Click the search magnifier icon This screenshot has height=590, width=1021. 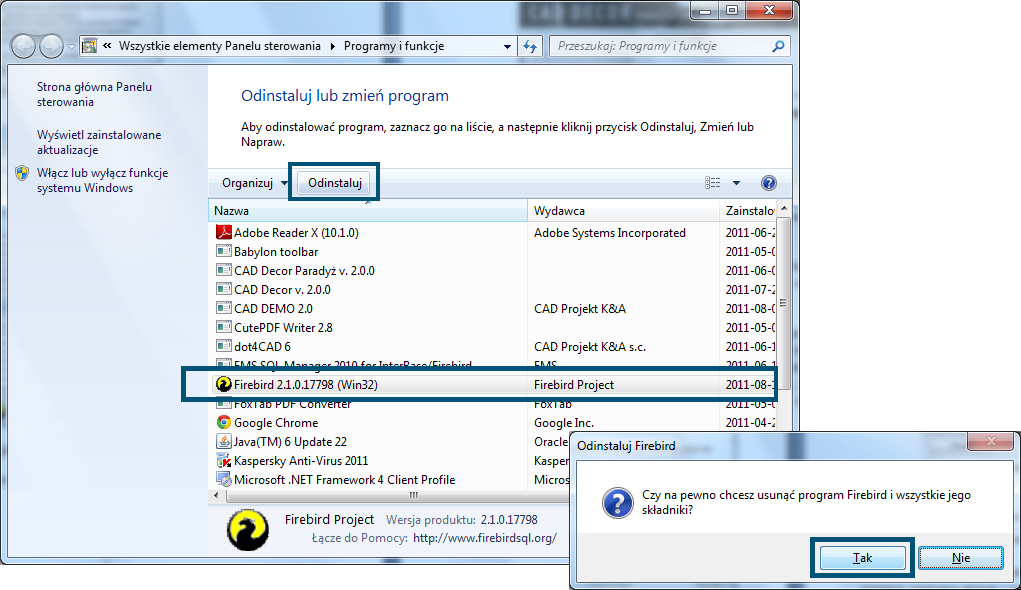pos(778,46)
